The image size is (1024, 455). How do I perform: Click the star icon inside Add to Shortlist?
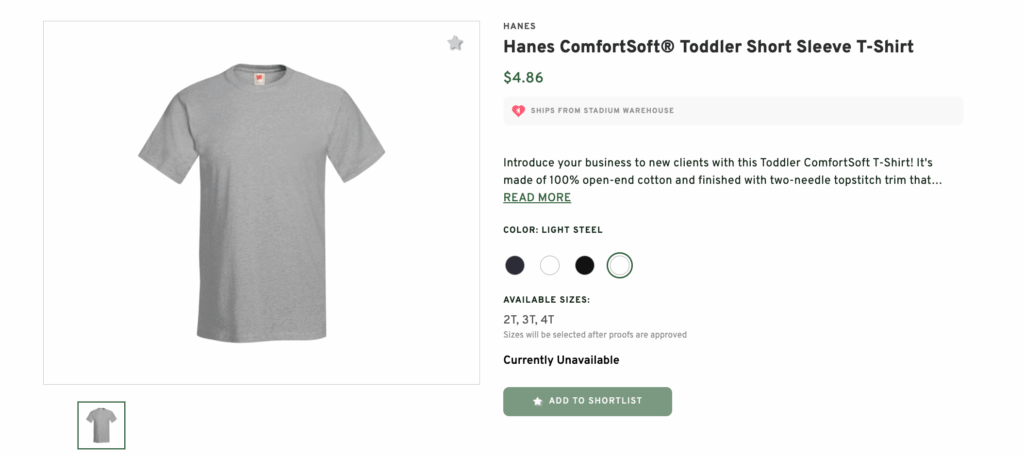pyautogui.click(x=538, y=401)
